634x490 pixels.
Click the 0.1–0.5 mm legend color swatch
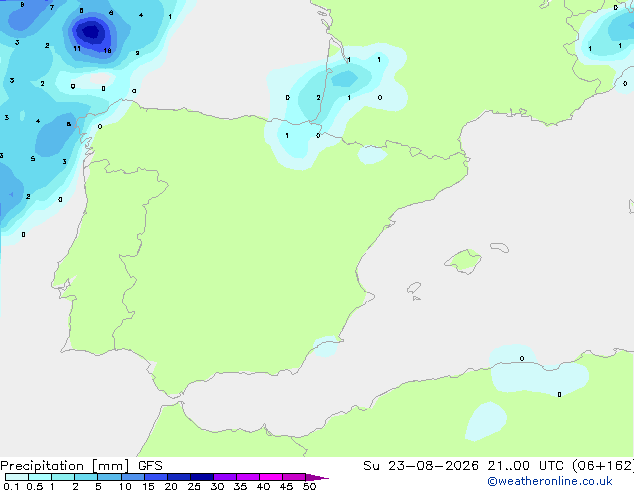pyautogui.click(x=17, y=477)
